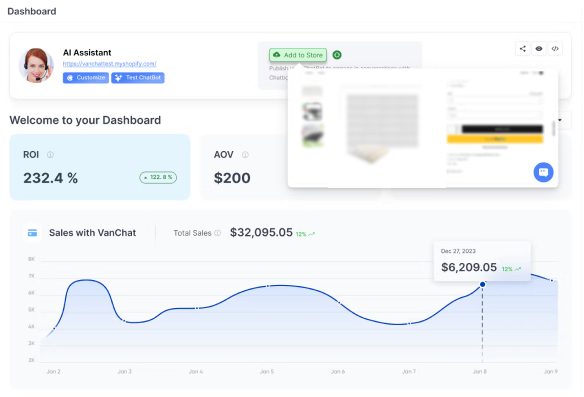Click the AI Assistant name label
Screen dimensions: 584x397
point(87,53)
